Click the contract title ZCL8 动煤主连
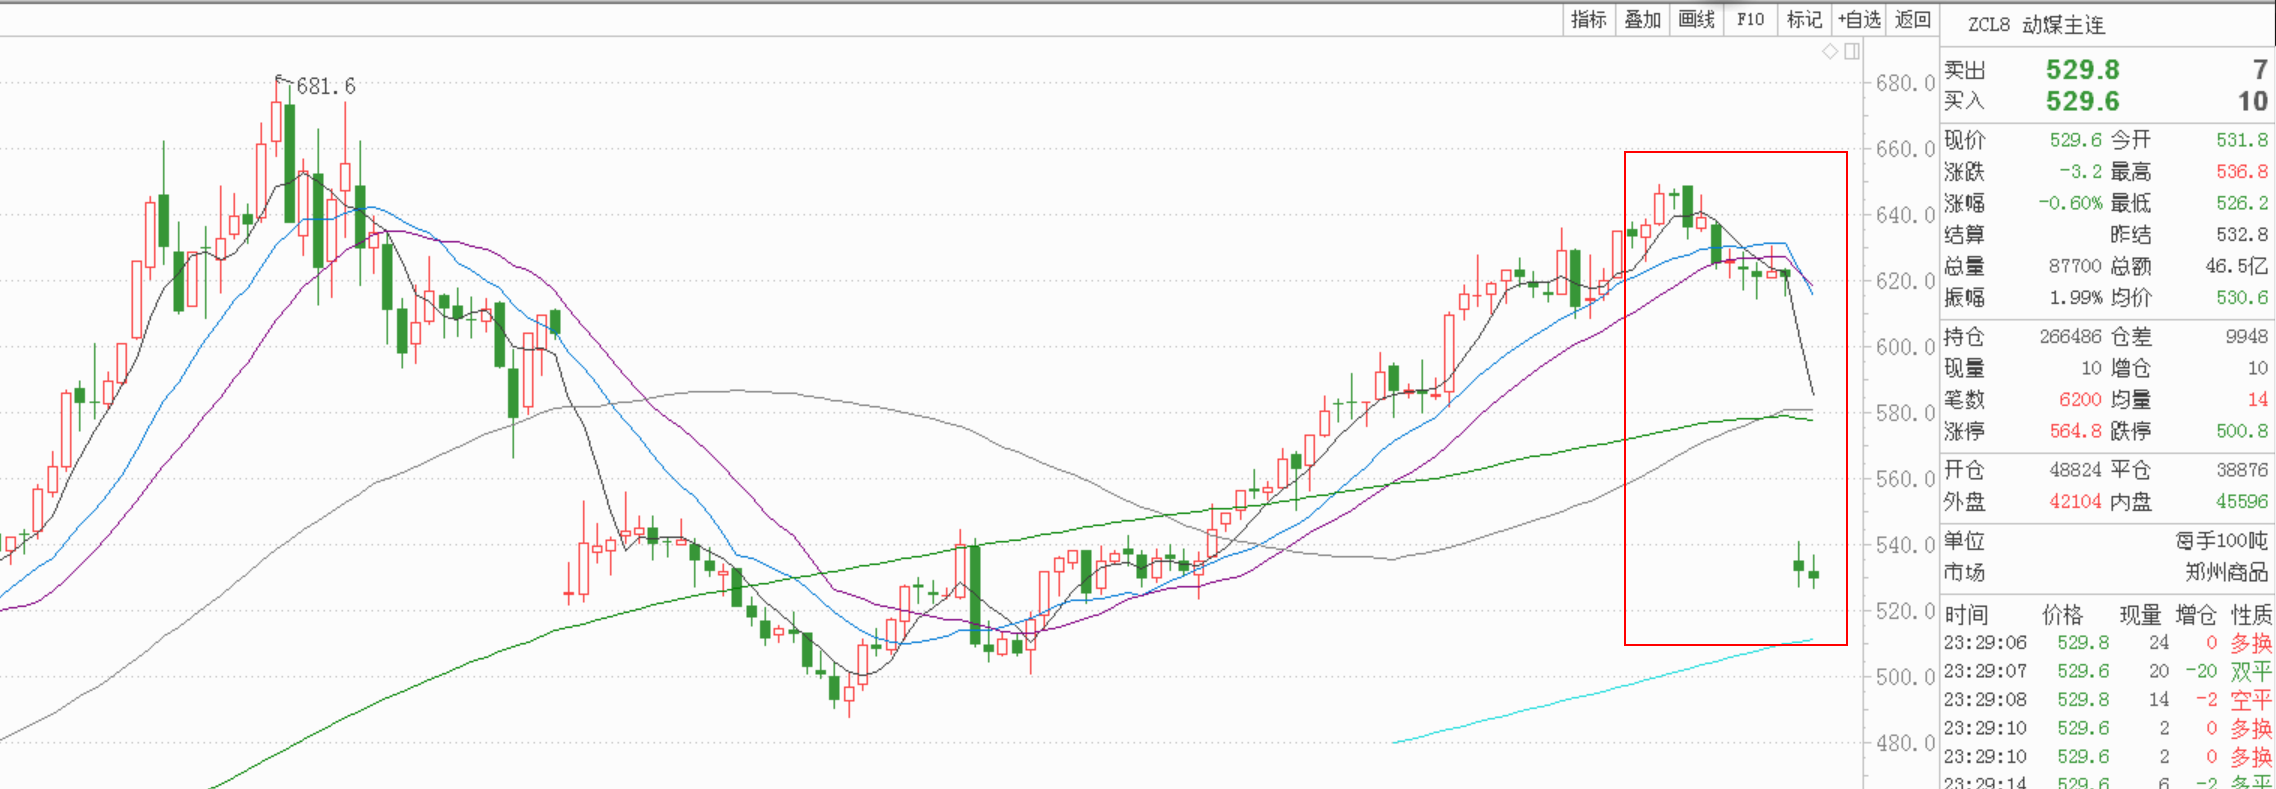The height and width of the screenshot is (789, 2276). click(2036, 25)
